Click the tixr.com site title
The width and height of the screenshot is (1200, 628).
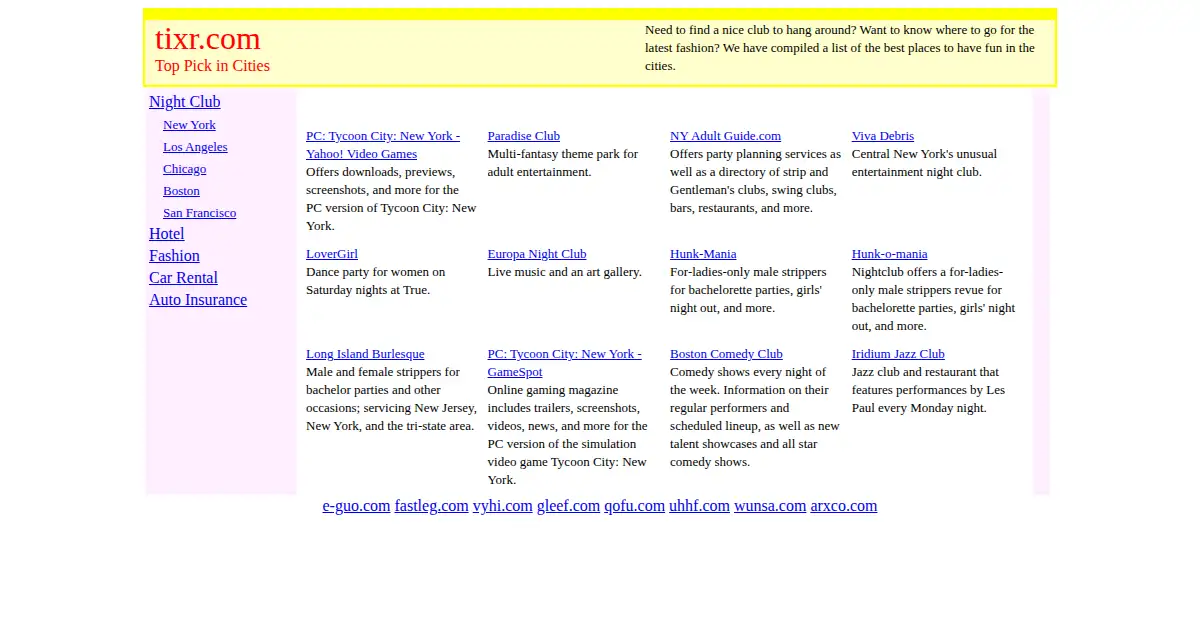[207, 39]
